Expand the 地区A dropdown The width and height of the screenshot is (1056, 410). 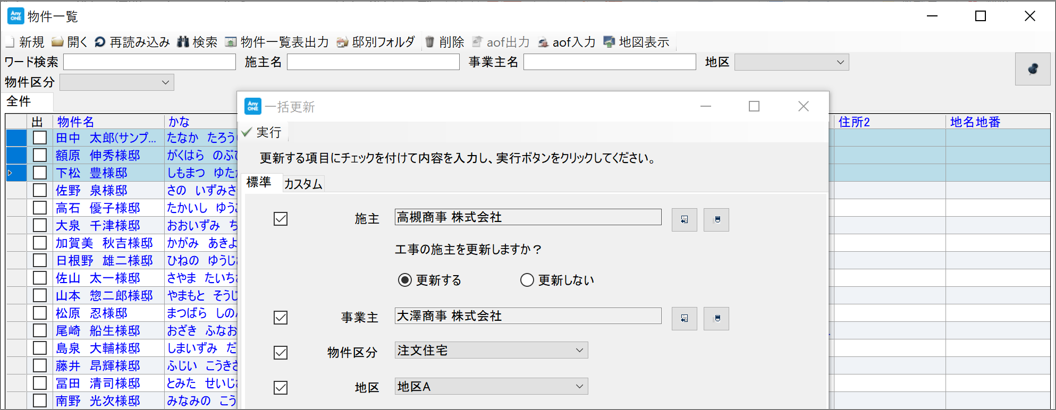coord(491,386)
